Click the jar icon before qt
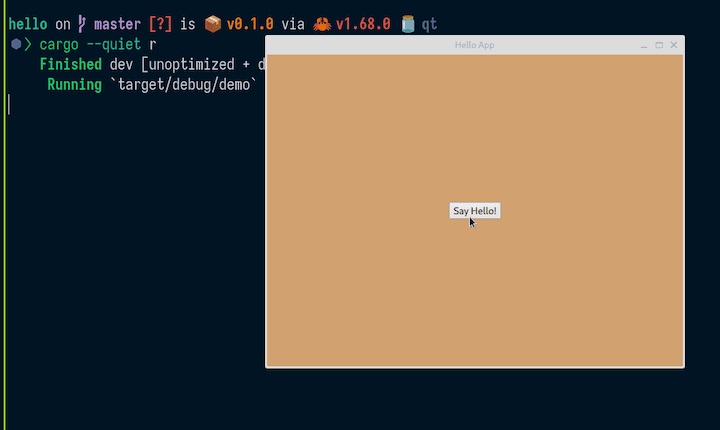Viewport: 720px width, 430px height. (408, 24)
